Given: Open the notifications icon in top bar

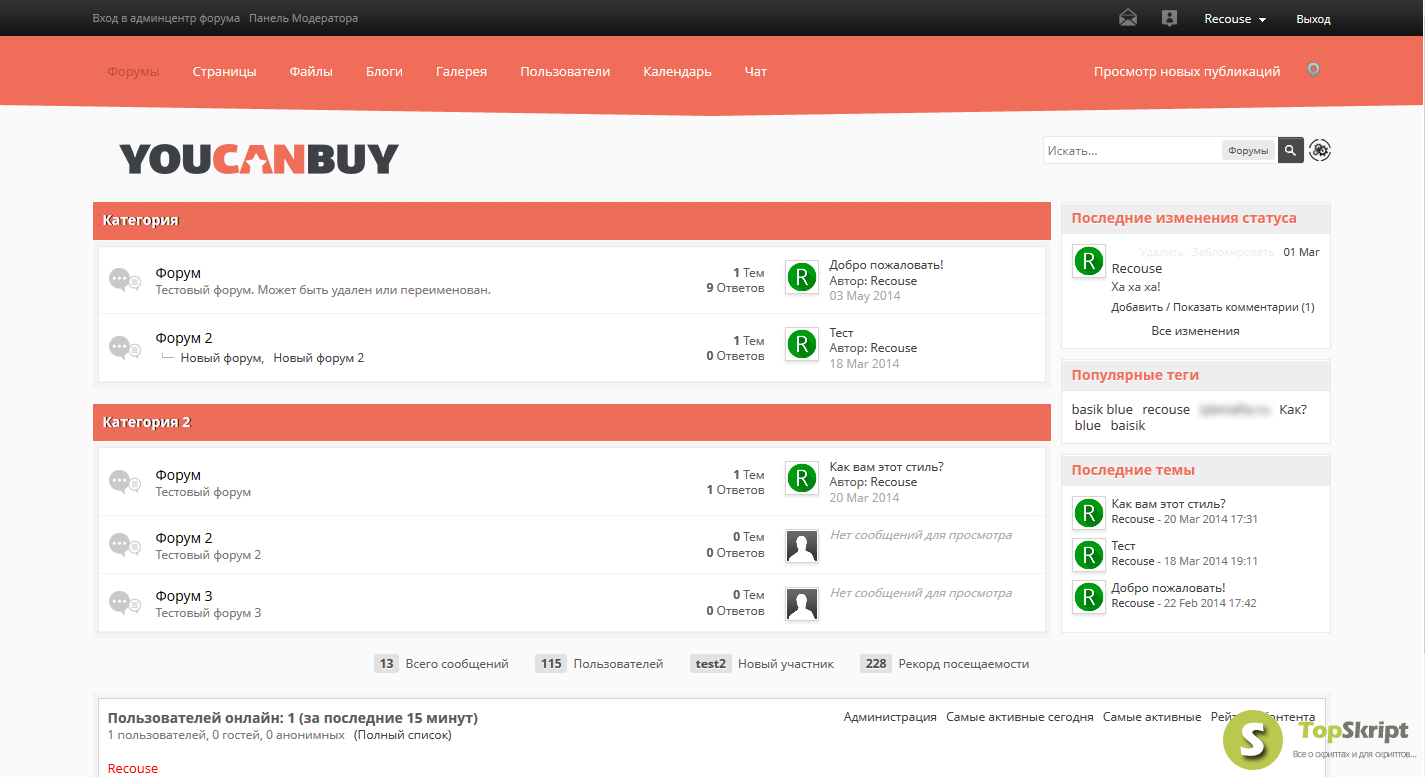Looking at the screenshot, I should click(x=1169, y=18).
